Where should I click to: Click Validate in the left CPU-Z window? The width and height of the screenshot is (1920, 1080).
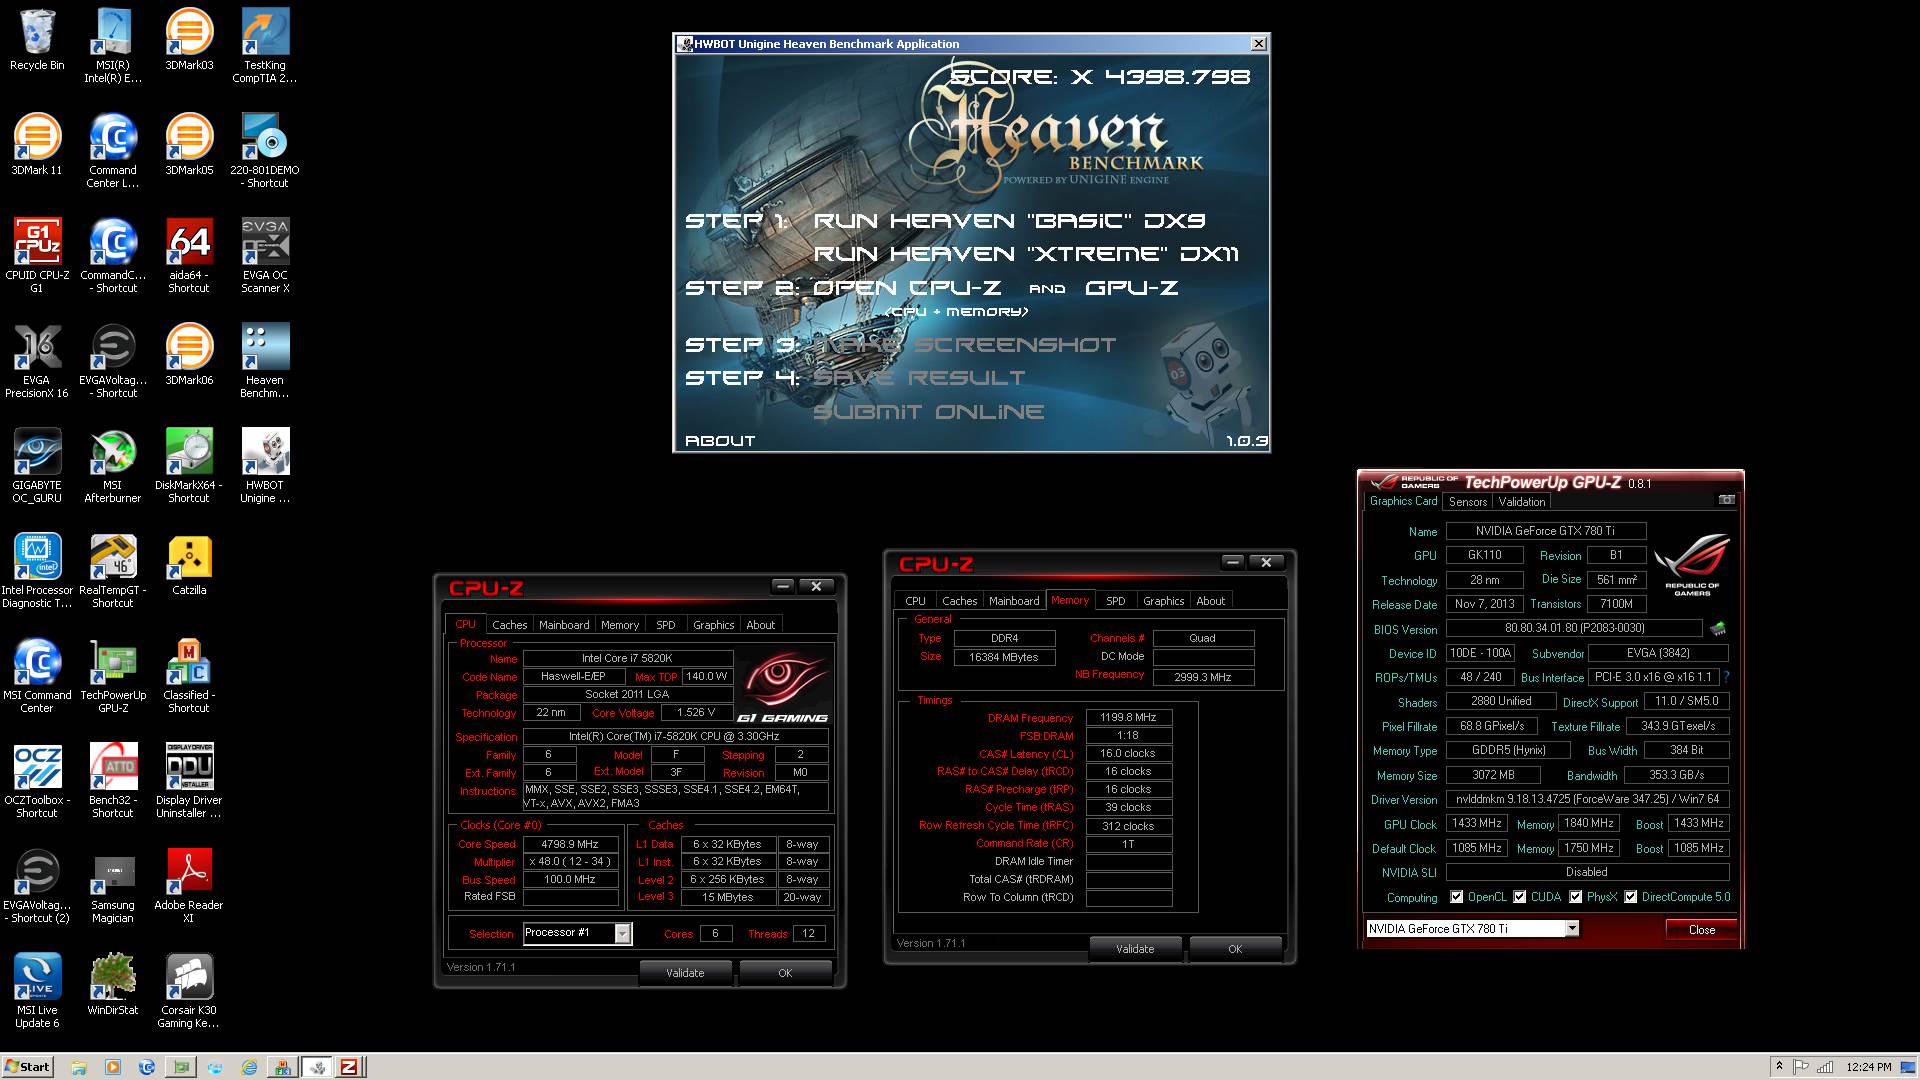(685, 972)
